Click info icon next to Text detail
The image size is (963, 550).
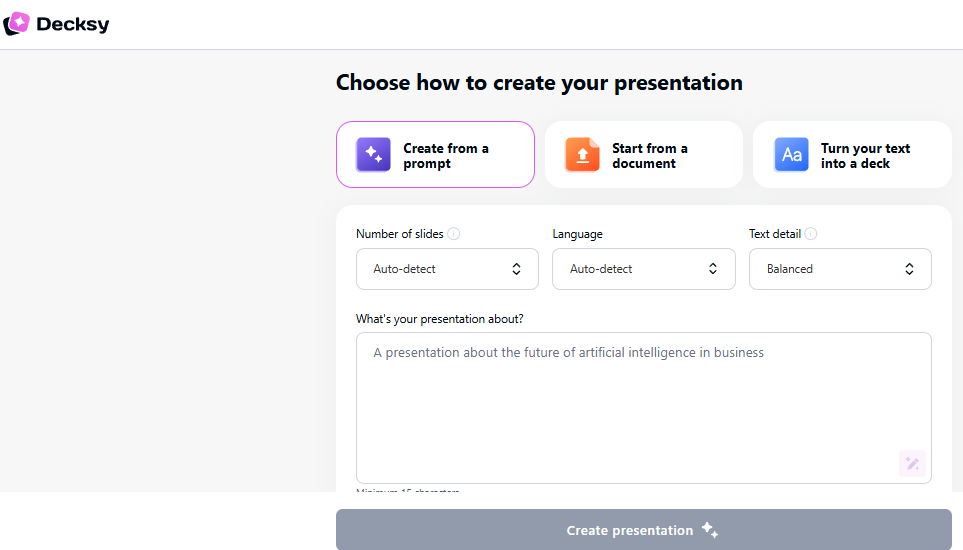(x=811, y=234)
